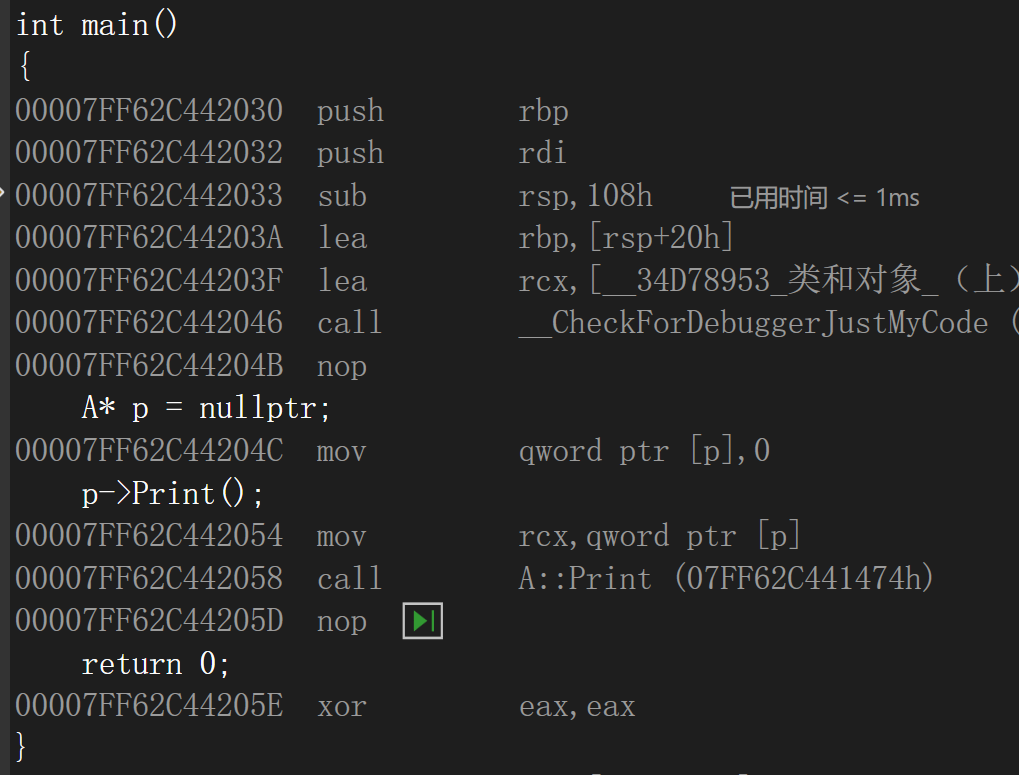Click the nop at address 00007FF62C44204B
Viewport: 1019px width, 775px height.
(191, 366)
